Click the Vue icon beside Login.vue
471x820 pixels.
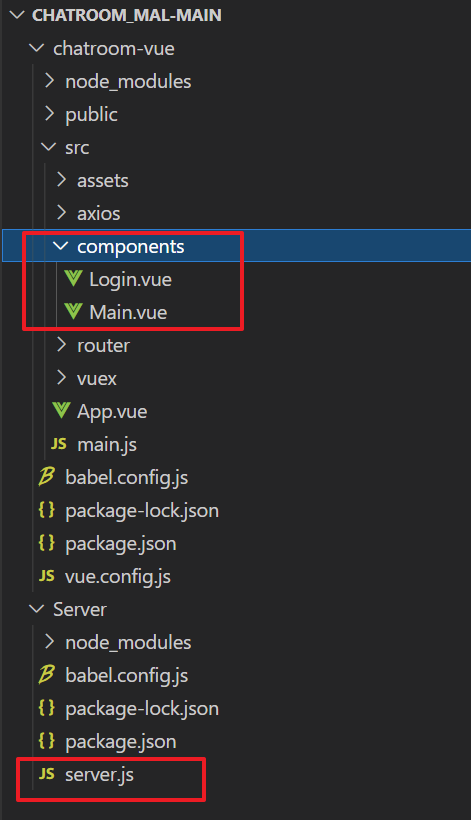tap(73, 279)
